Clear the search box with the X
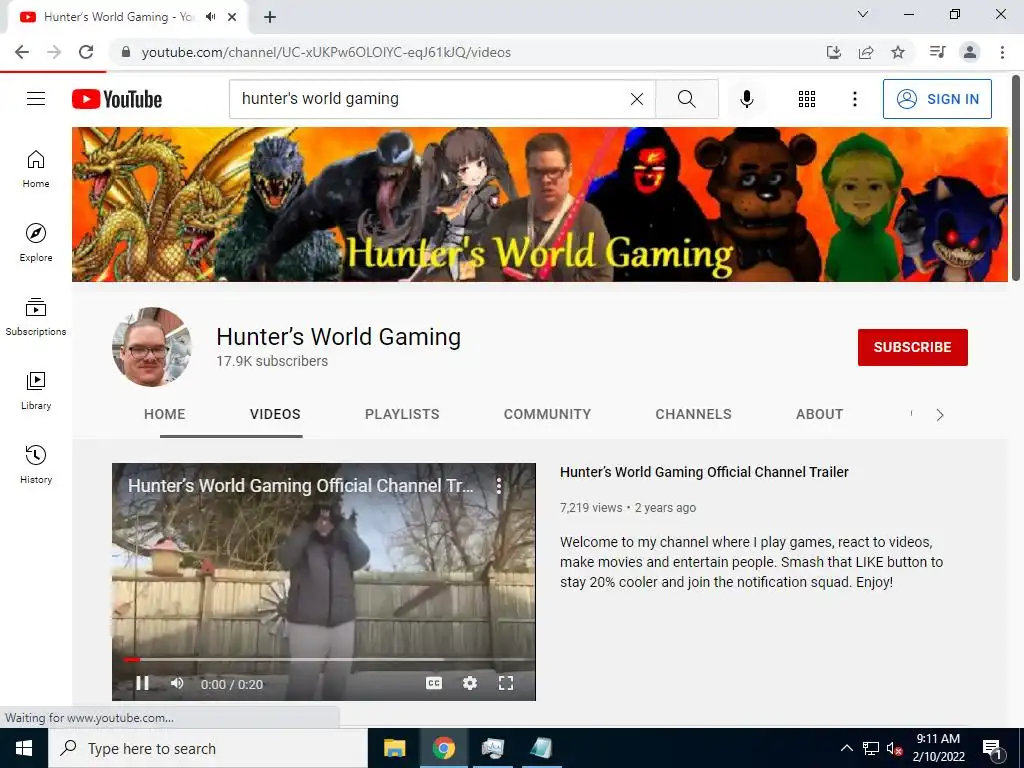This screenshot has width=1024, height=768. pos(637,99)
